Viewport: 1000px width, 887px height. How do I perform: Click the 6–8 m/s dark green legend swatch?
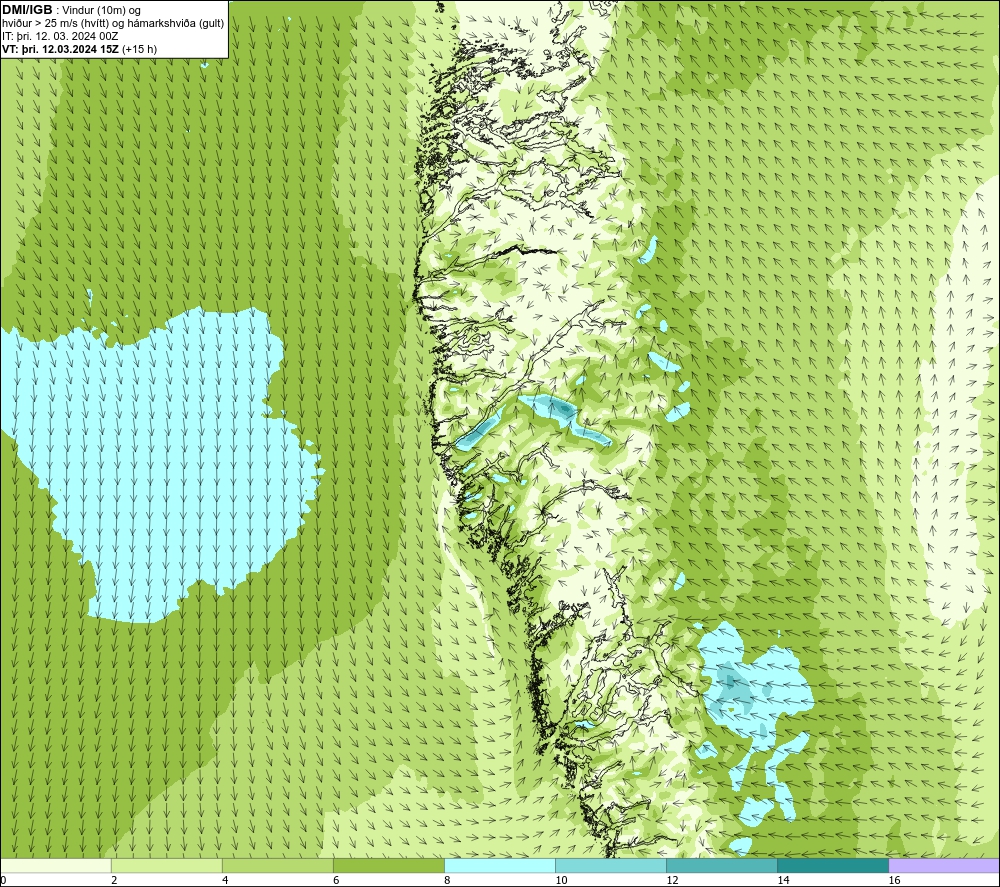click(x=388, y=865)
